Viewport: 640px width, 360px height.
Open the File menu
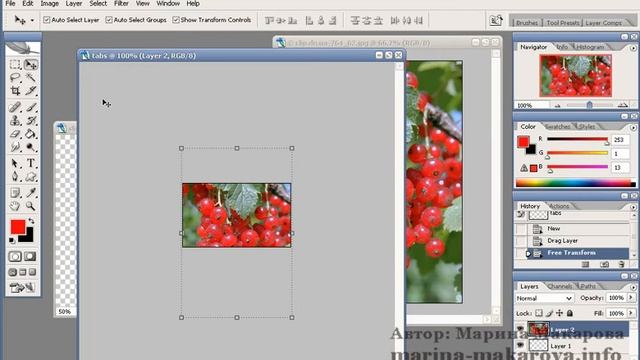point(10,3)
